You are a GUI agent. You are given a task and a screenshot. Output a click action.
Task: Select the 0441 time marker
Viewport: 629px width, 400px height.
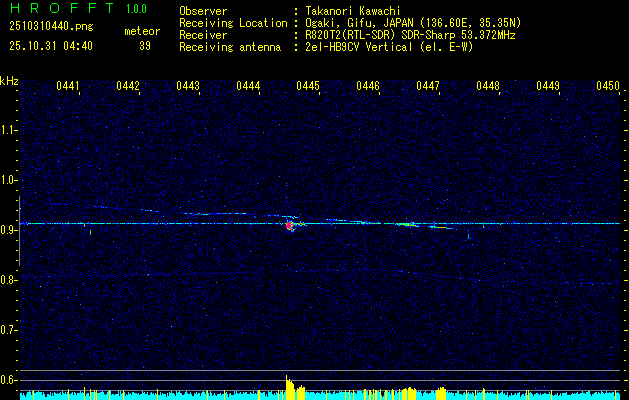pos(68,87)
